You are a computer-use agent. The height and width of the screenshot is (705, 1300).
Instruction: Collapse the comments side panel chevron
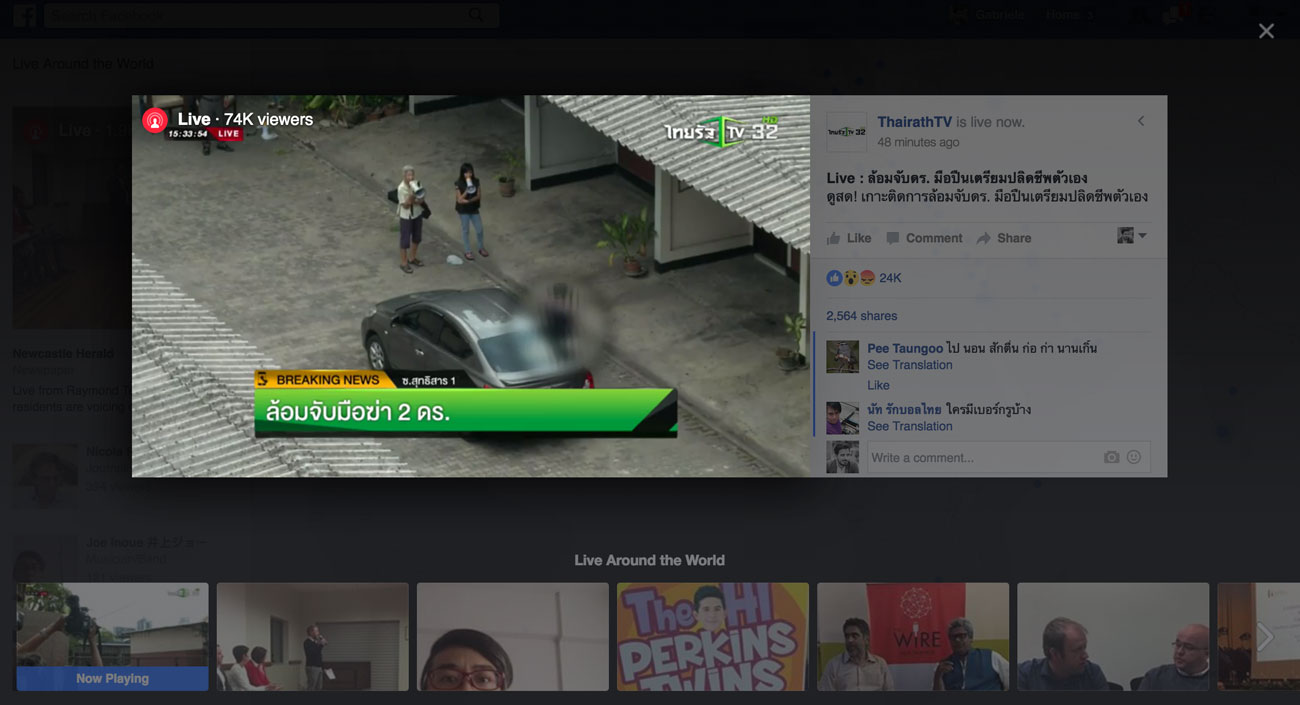(x=1141, y=121)
